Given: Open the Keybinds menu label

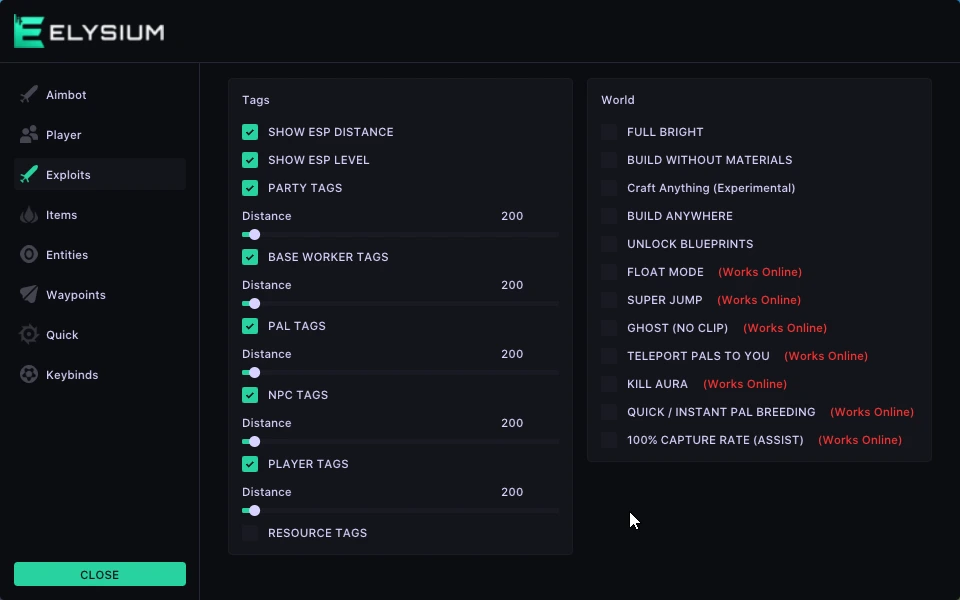Looking at the screenshot, I should tap(72, 375).
